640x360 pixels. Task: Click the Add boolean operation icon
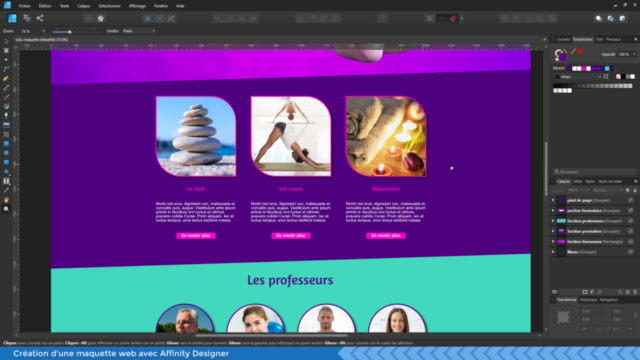(x=505, y=18)
